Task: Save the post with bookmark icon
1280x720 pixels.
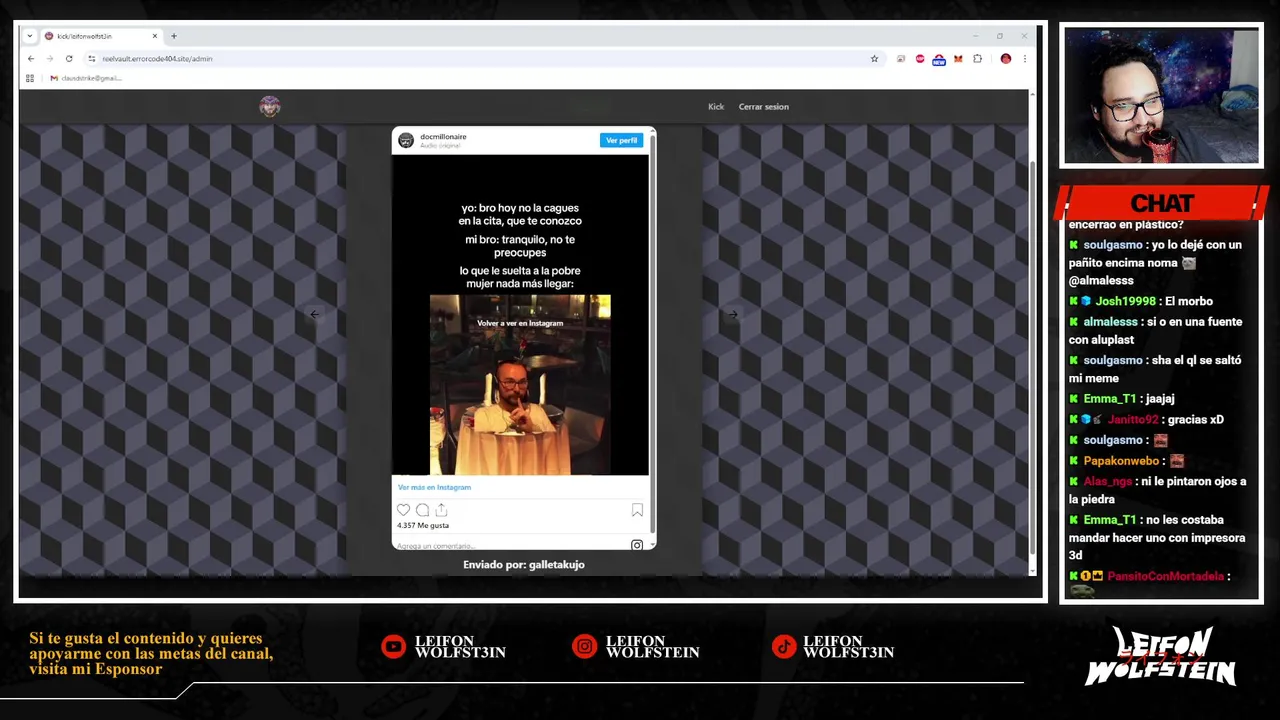Action: coord(637,510)
